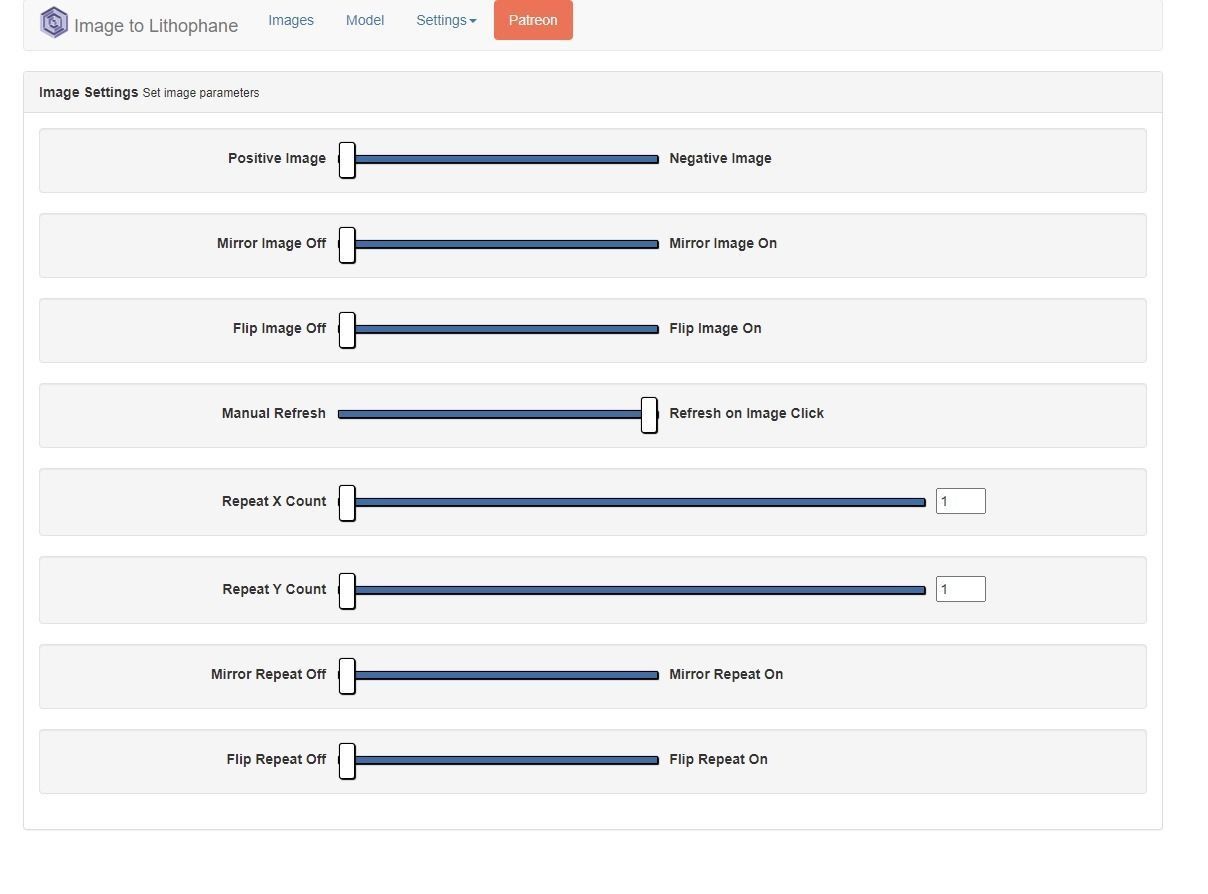
Task: Click the Patreon button
Action: pyautogui.click(x=533, y=20)
